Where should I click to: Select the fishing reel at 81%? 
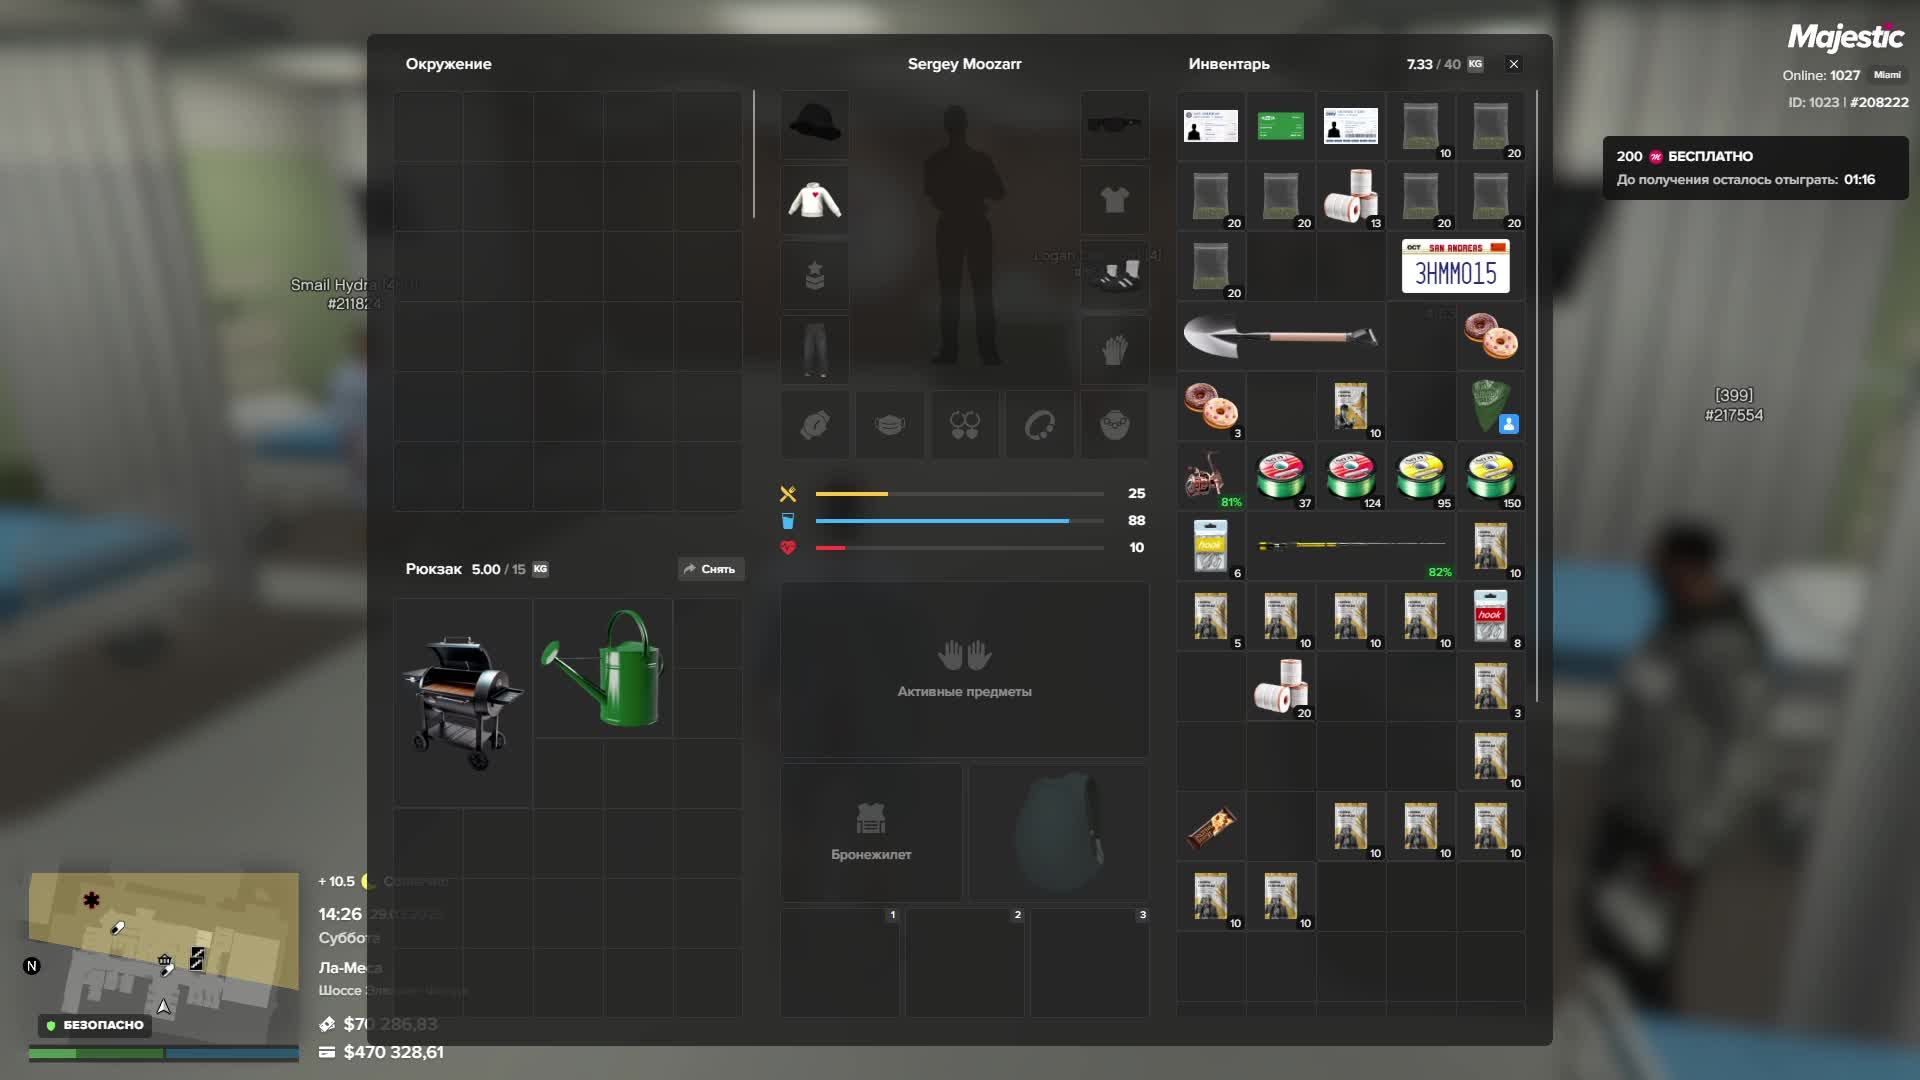click(1210, 477)
